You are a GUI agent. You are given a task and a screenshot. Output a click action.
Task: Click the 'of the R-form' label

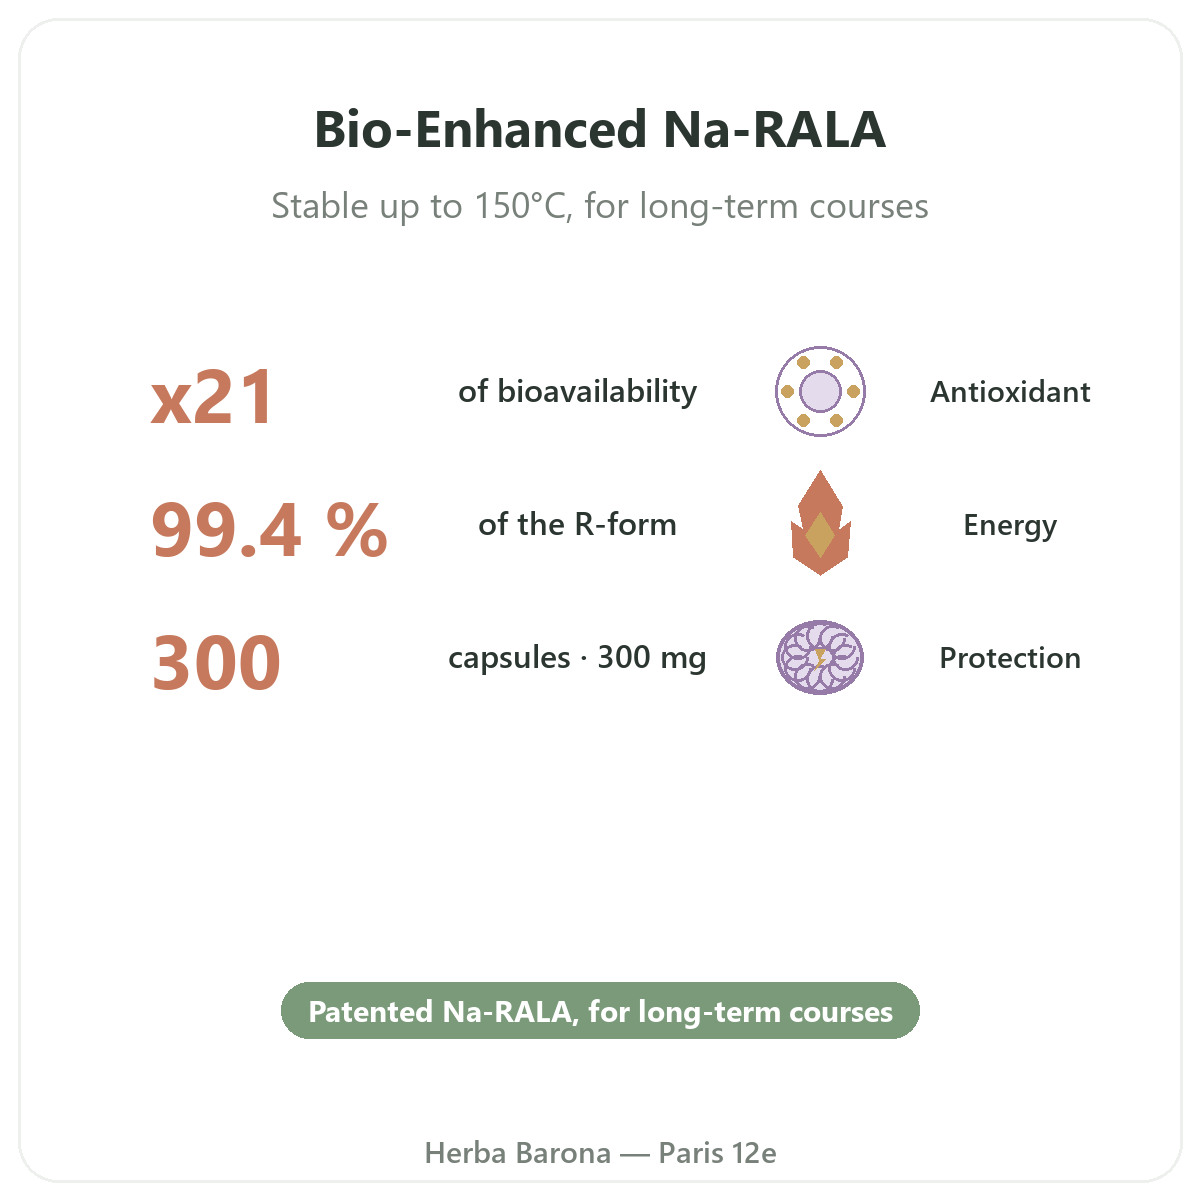(577, 524)
